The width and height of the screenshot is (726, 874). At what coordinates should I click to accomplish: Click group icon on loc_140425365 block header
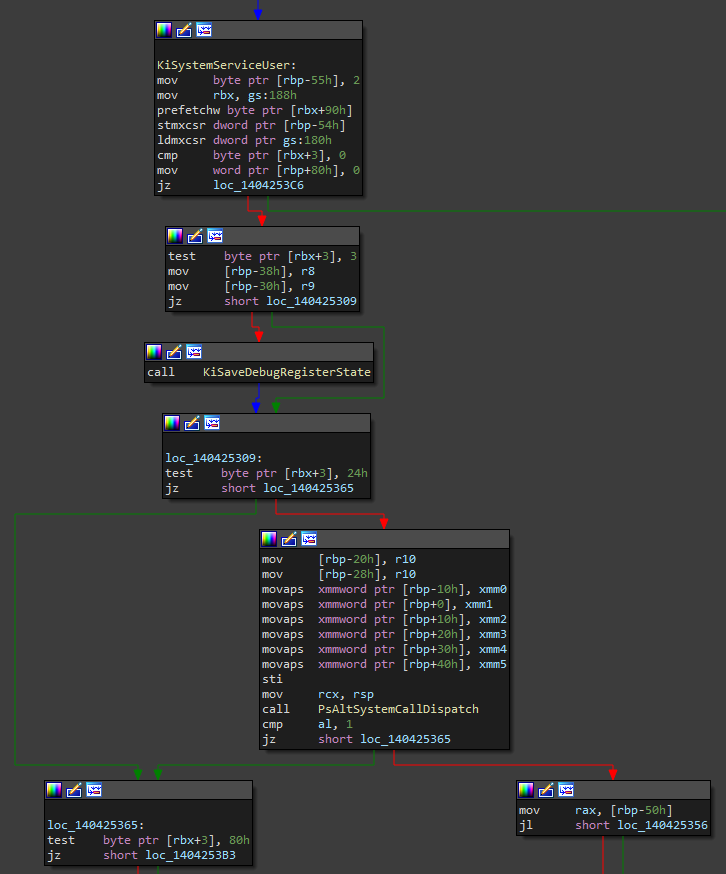click(x=94, y=790)
